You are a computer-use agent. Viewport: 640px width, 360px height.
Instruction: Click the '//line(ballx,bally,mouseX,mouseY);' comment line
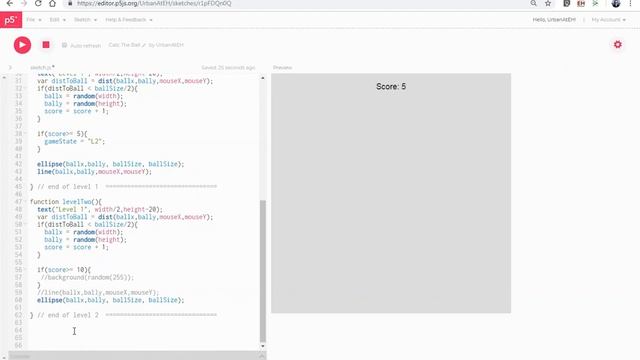[x=98, y=293]
